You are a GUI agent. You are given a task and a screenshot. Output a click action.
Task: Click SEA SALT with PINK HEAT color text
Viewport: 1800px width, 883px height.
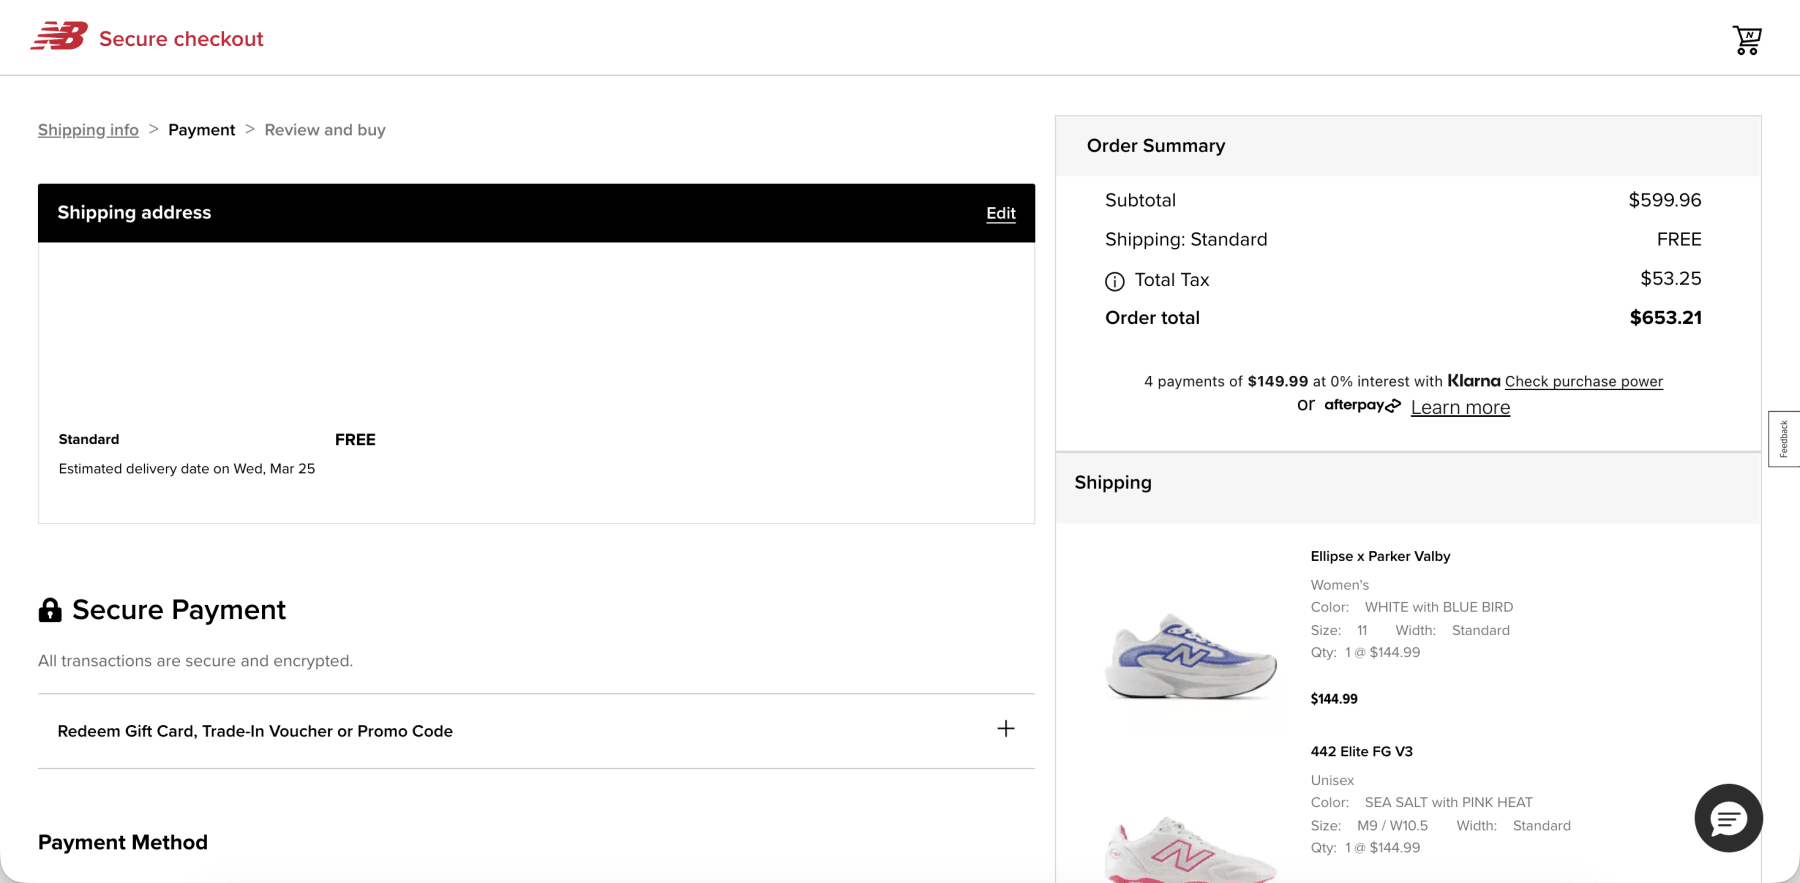coord(1448,802)
